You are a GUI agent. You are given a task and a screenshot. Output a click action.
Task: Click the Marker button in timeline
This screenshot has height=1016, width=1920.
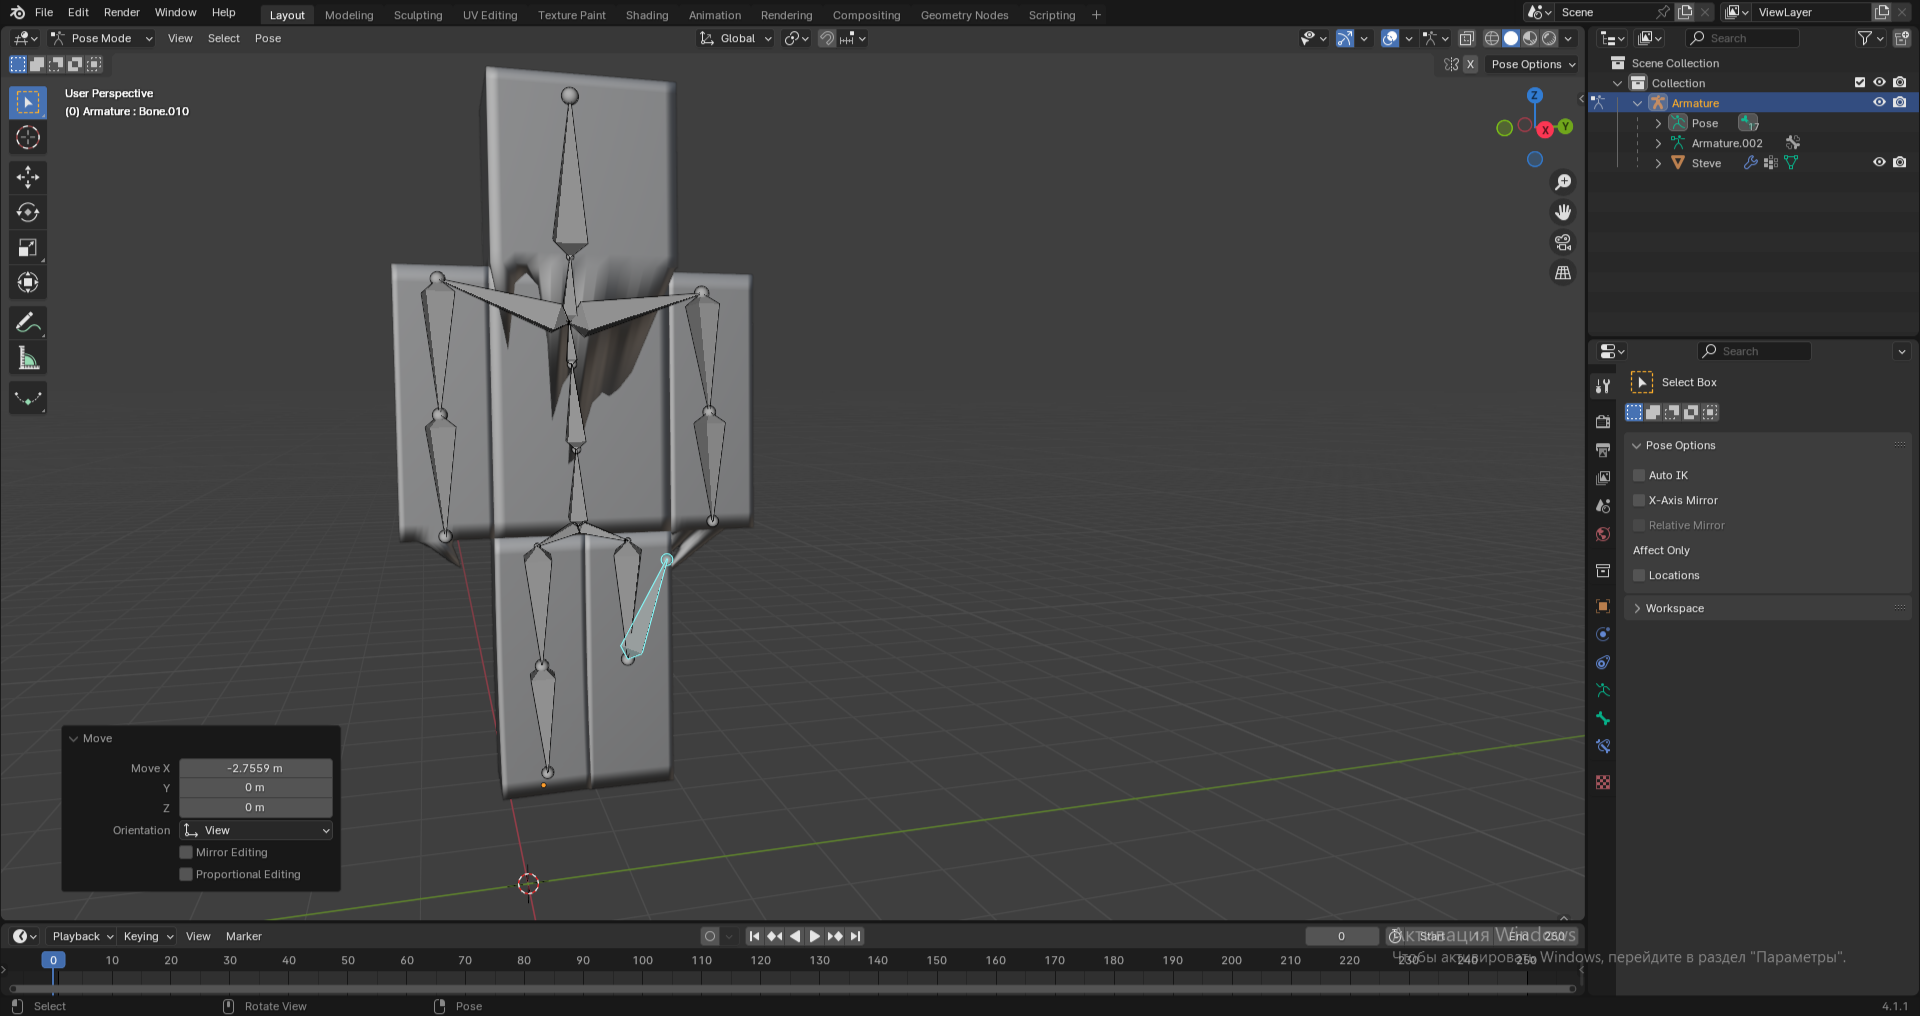pos(244,936)
